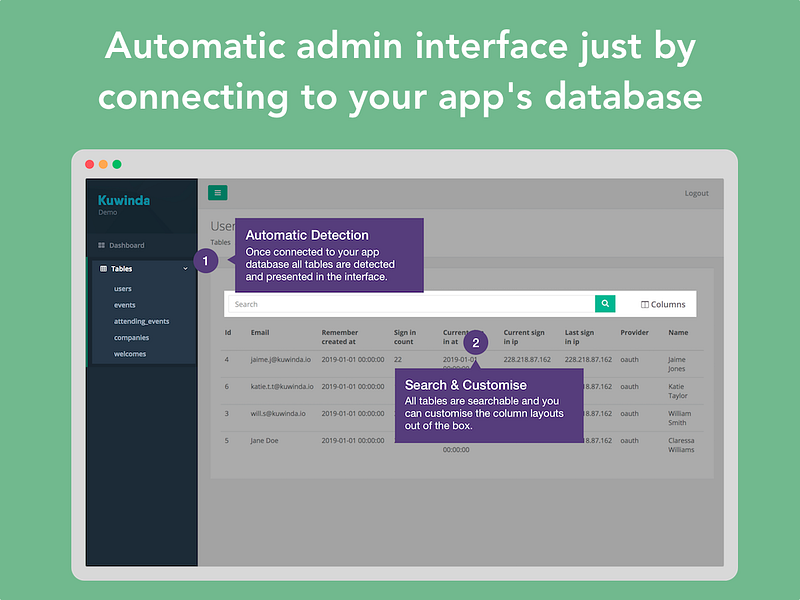Click the Dashboard grid icon
This screenshot has width=800, height=600.
(x=101, y=245)
